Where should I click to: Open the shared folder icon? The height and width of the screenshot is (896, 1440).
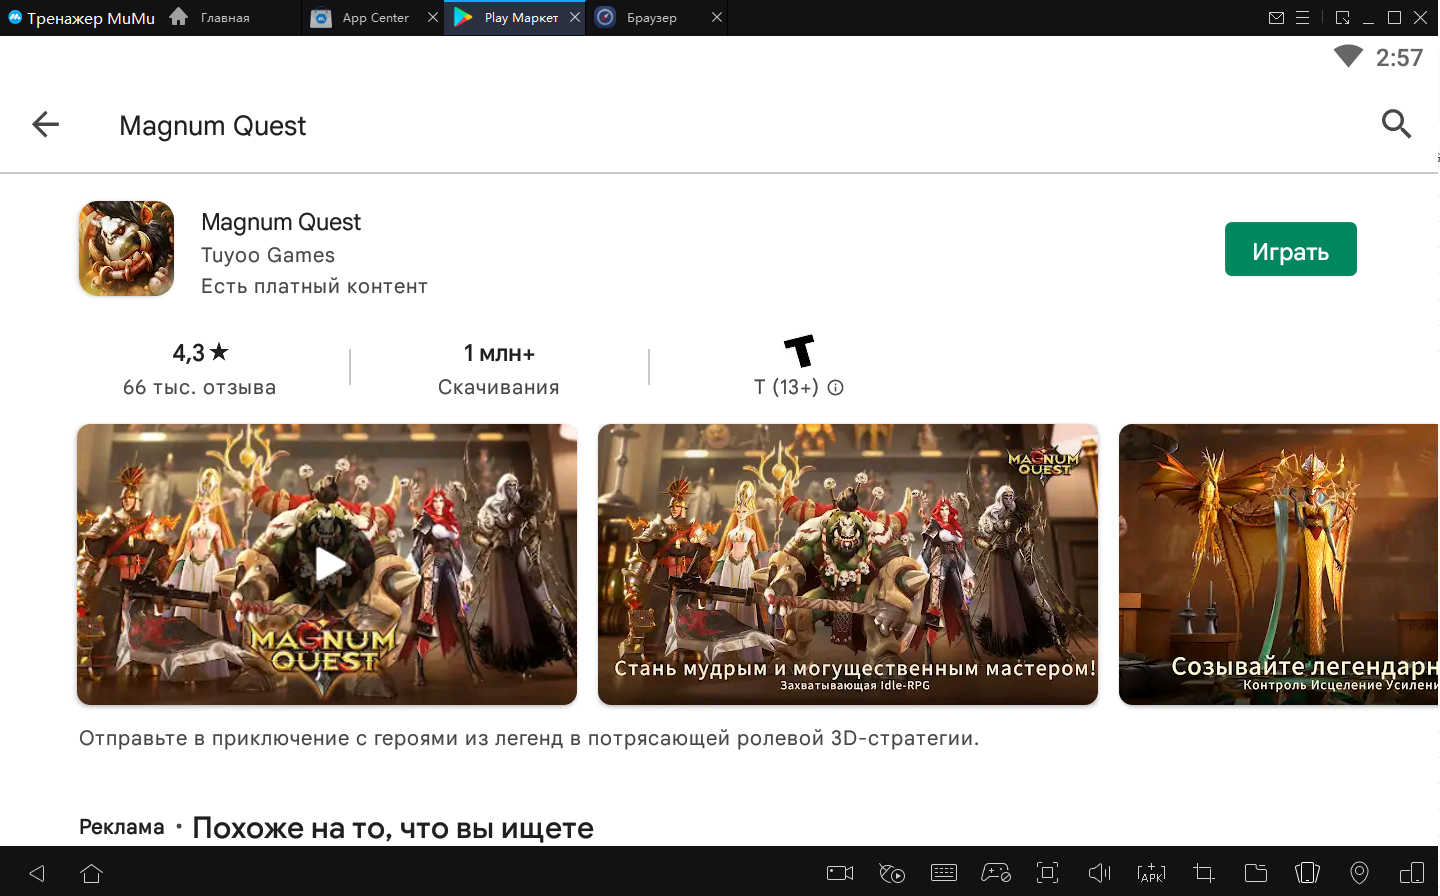click(1256, 873)
